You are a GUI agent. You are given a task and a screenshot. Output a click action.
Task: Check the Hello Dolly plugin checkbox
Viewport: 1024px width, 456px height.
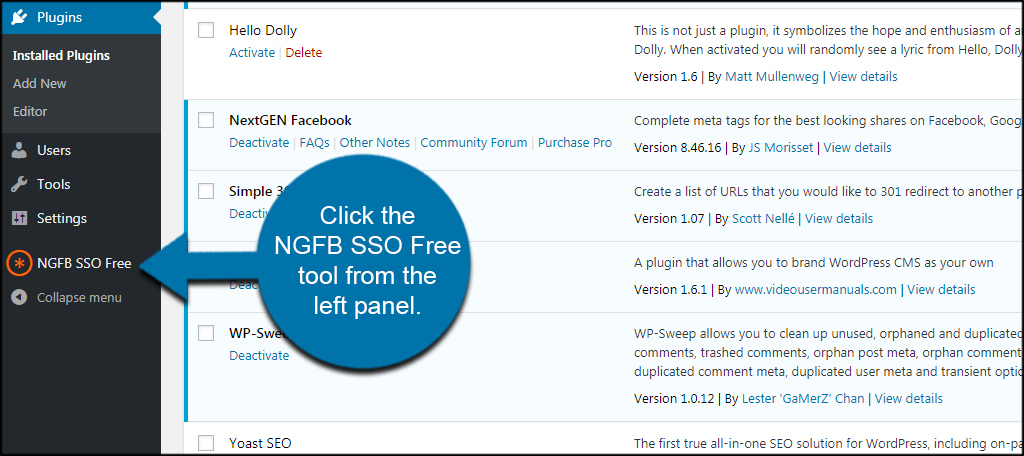pyautogui.click(x=206, y=30)
